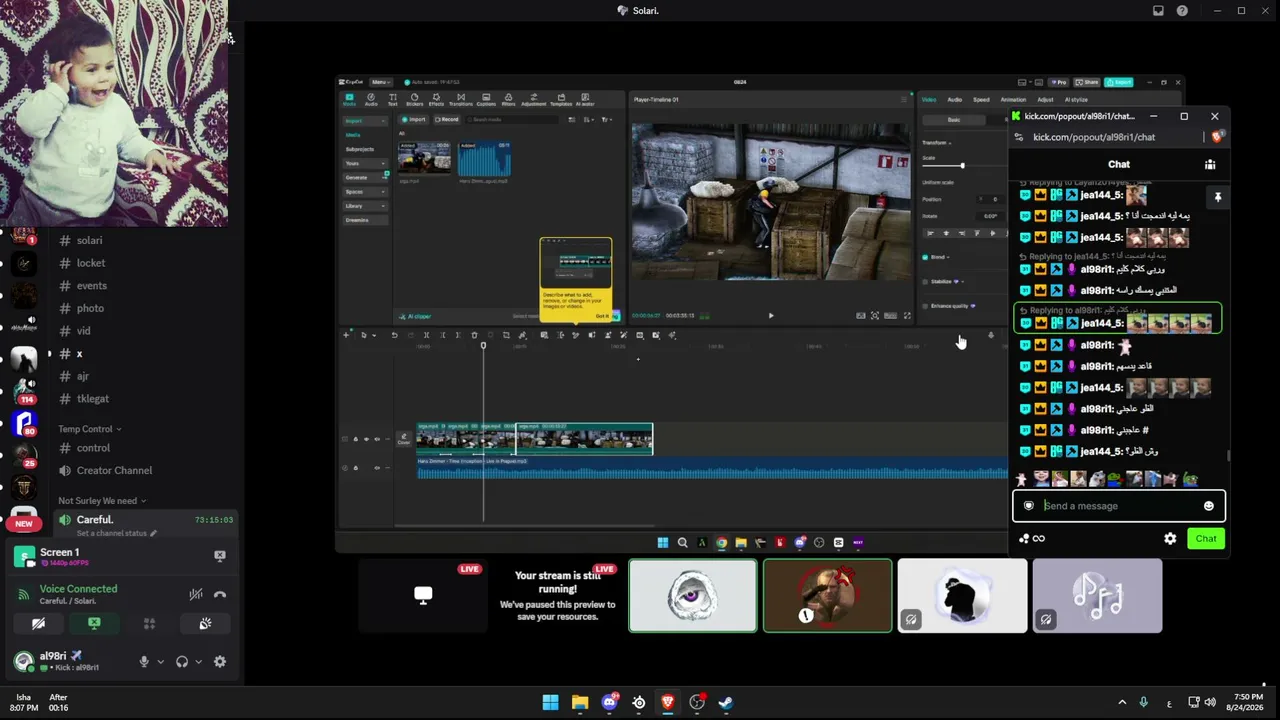
Task: Enable the Stabilize checkbox in CapCut
Action: [x=925, y=282]
